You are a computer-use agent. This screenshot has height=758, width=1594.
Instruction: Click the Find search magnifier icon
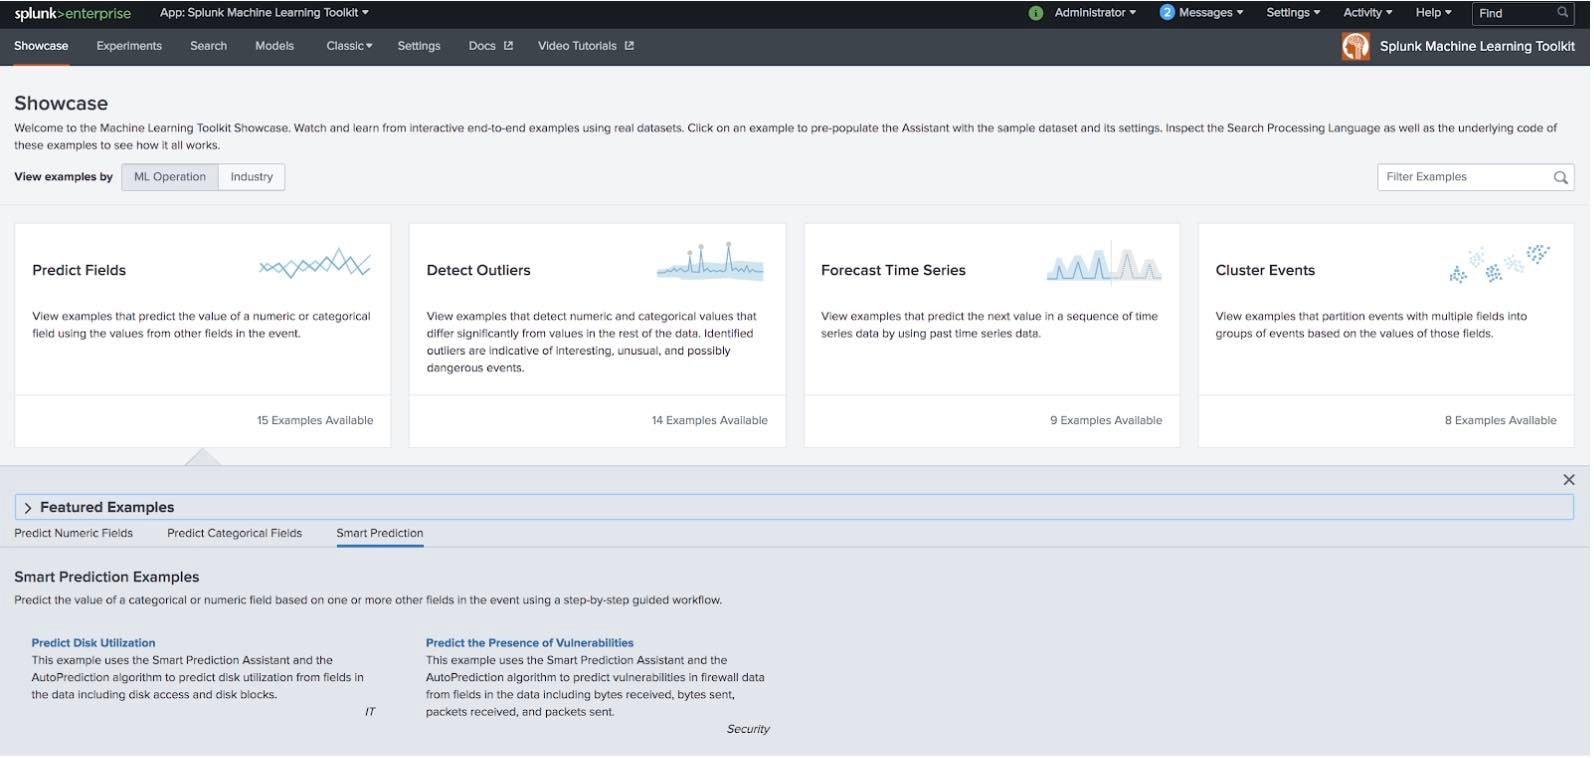click(1562, 13)
